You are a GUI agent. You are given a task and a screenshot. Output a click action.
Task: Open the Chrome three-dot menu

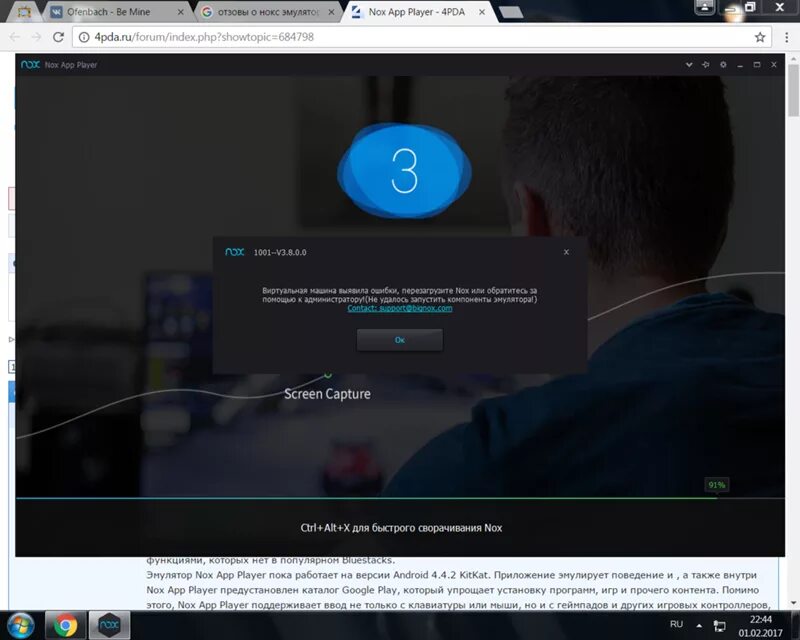tap(787, 37)
